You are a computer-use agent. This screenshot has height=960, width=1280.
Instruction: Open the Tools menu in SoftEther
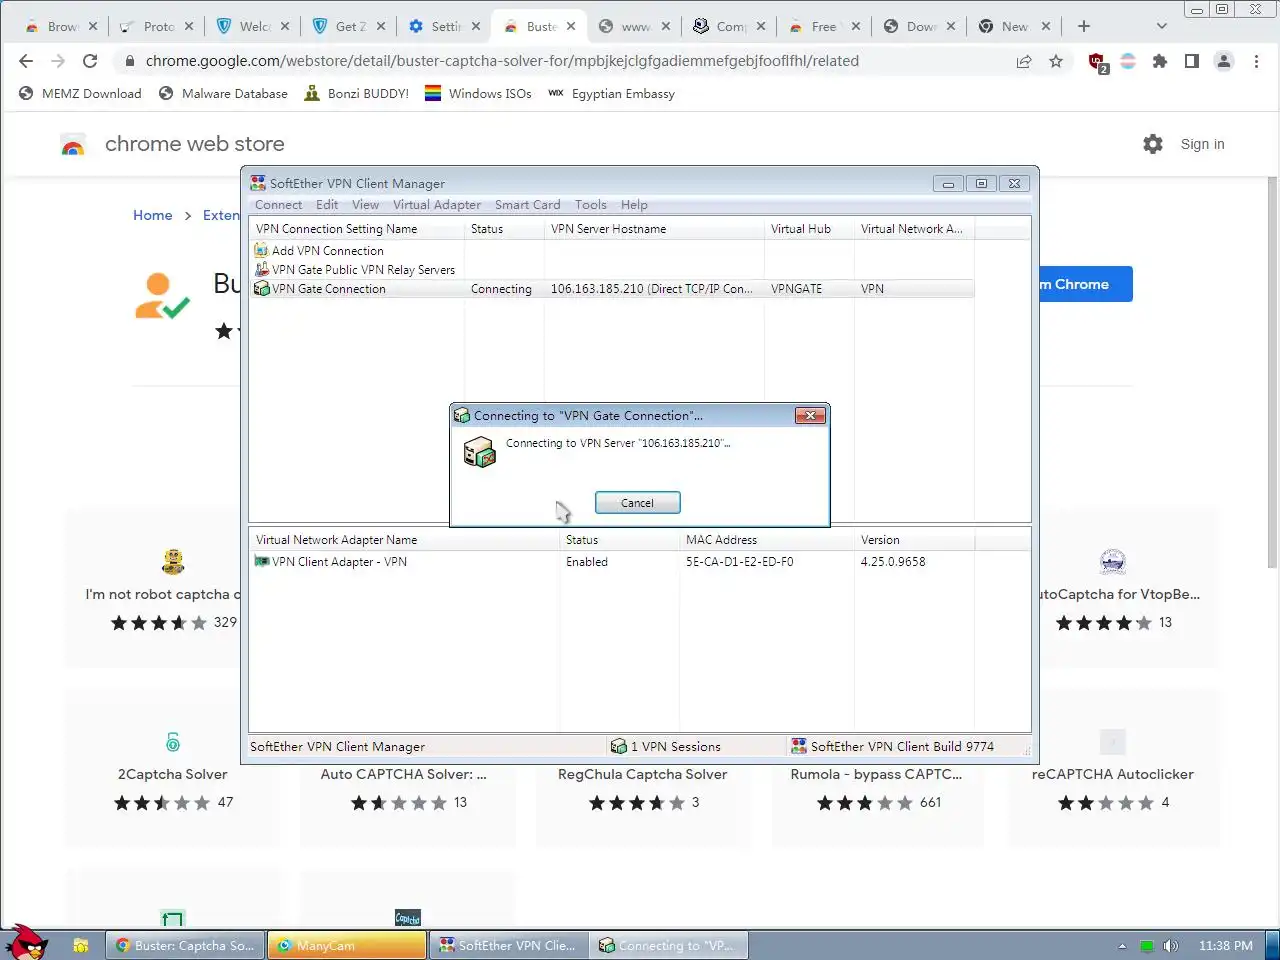pyautogui.click(x=590, y=205)
